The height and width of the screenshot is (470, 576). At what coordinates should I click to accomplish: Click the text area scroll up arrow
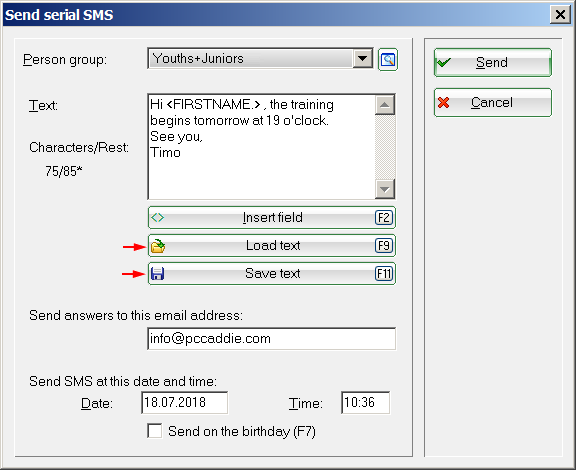click(385, 105)
